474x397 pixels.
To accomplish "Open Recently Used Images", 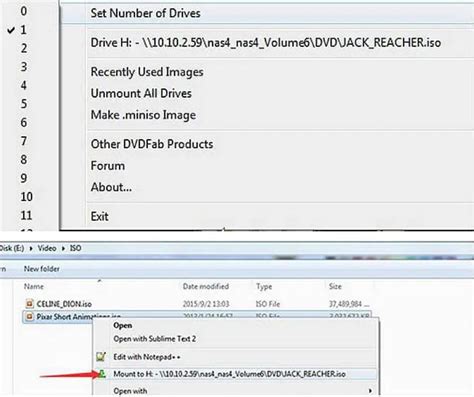I will pyautogui.click(x=267, y=72).
